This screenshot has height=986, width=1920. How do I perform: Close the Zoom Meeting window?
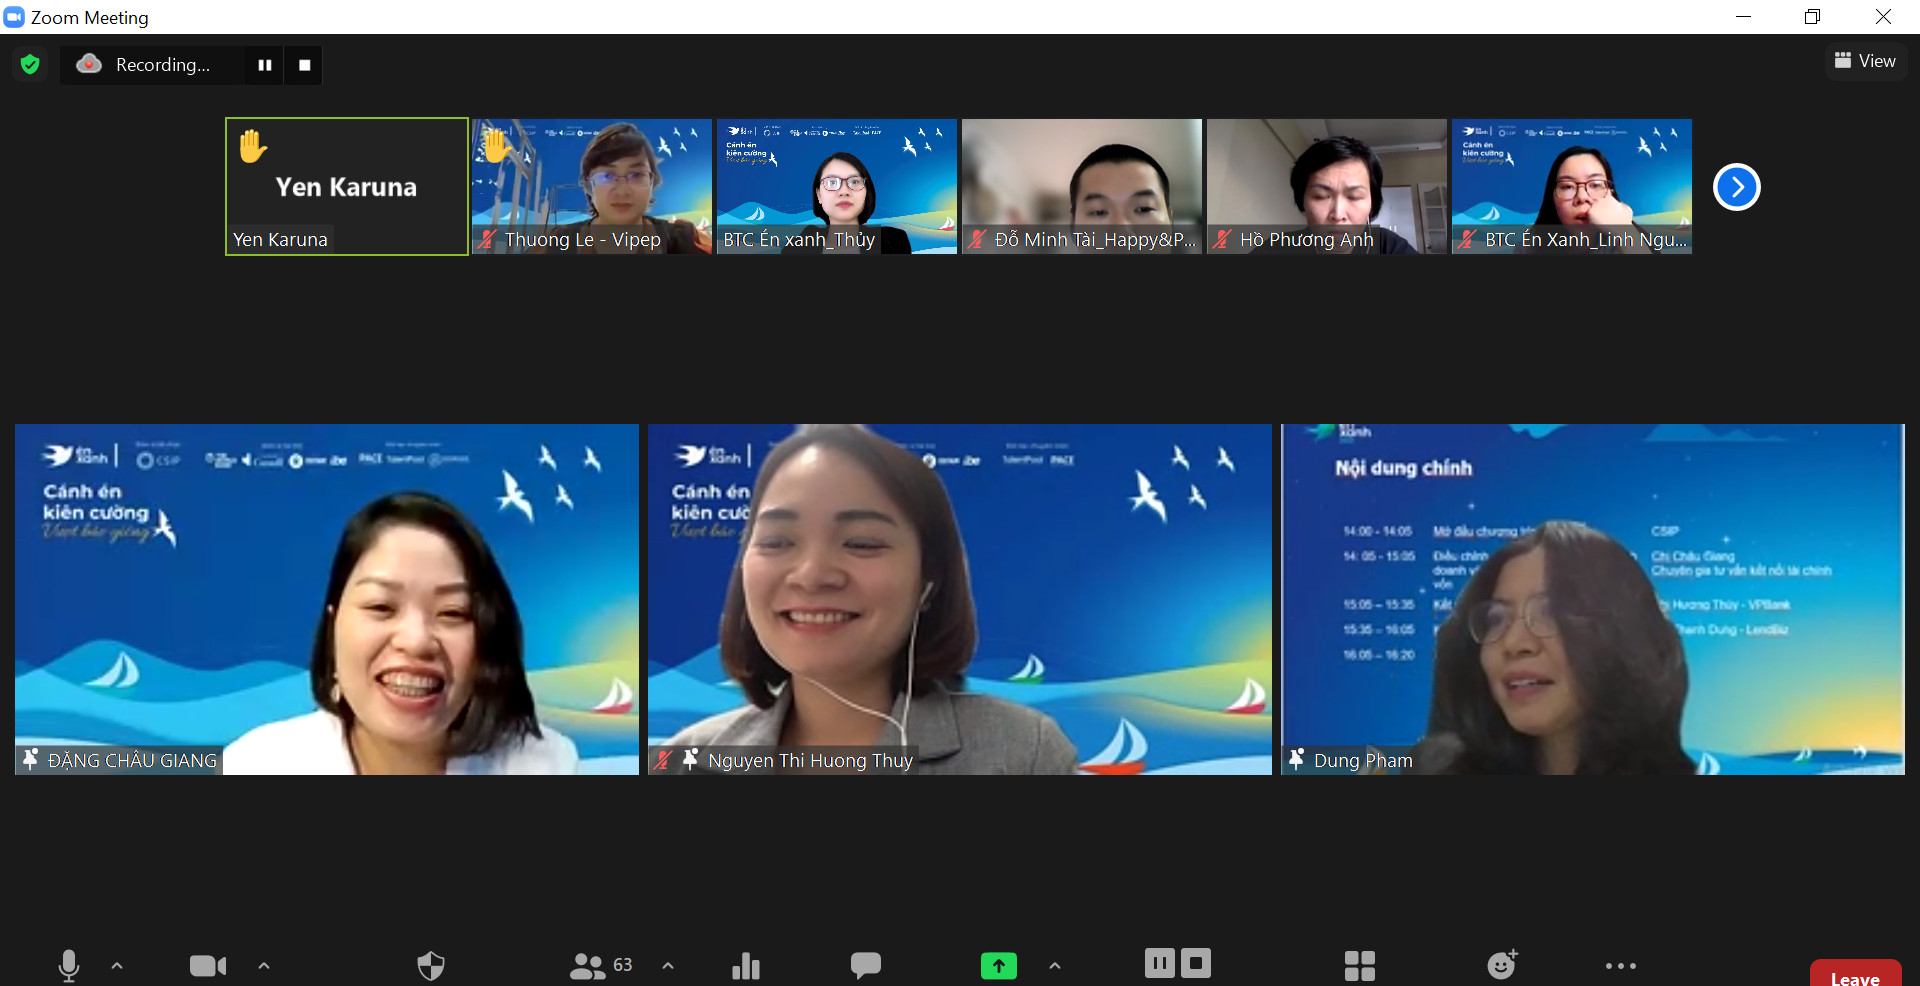click(1883, 17)
